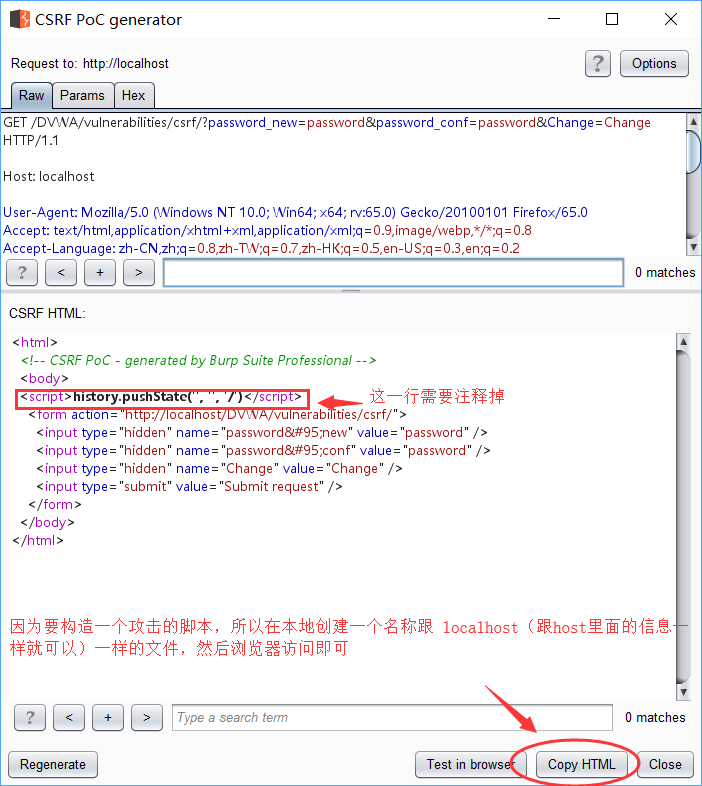702x786 pixels.
Task: Click the form action line in CSRF HTML
Action: coord(217,415)
